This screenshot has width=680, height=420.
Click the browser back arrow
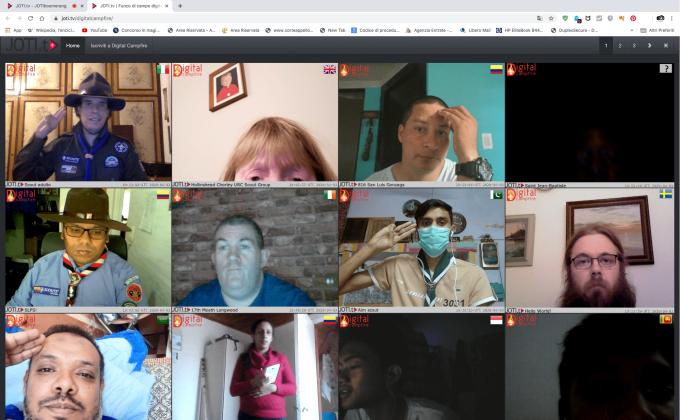click(8, 18)
